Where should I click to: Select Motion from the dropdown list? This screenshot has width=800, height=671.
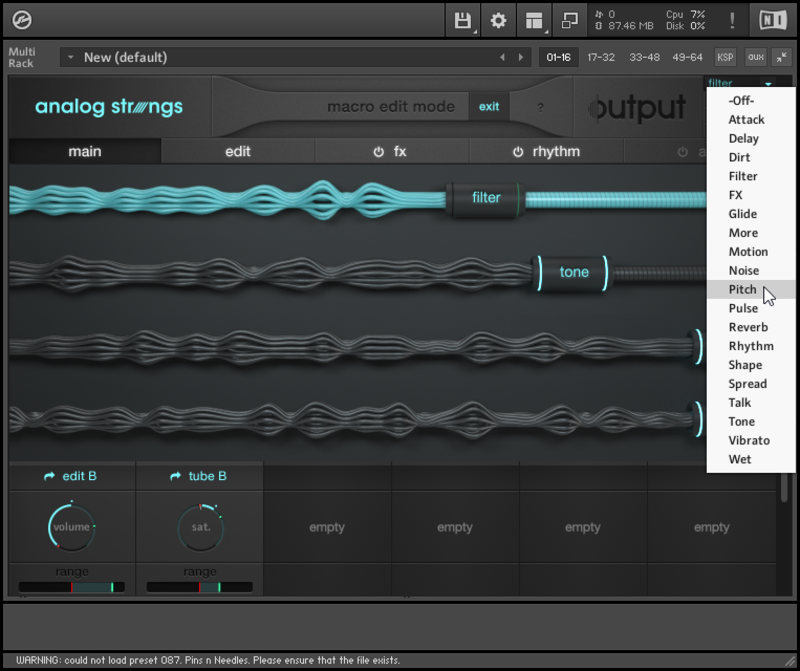(751, 252)
